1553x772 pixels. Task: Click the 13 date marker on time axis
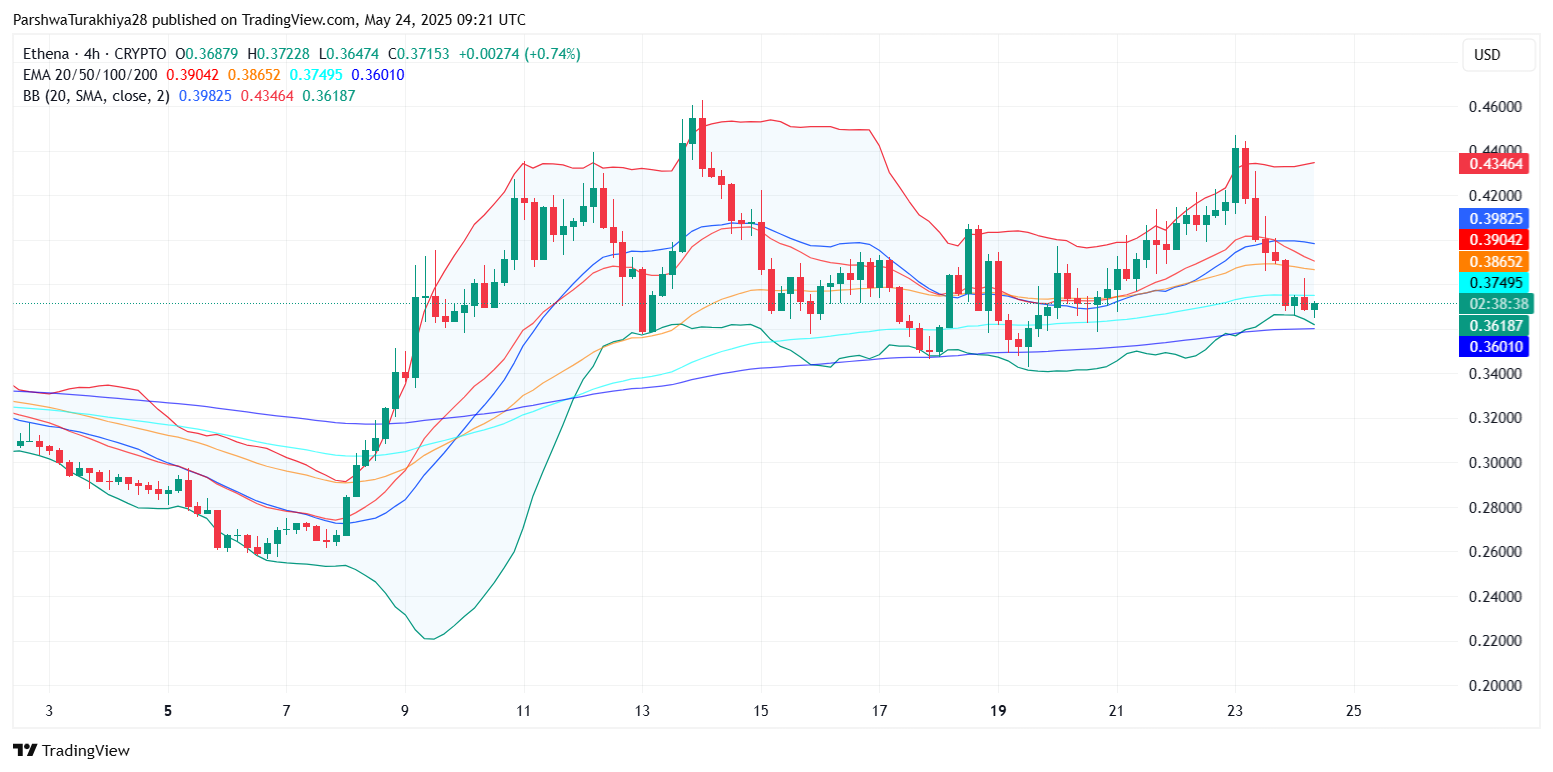coord(642,711)
